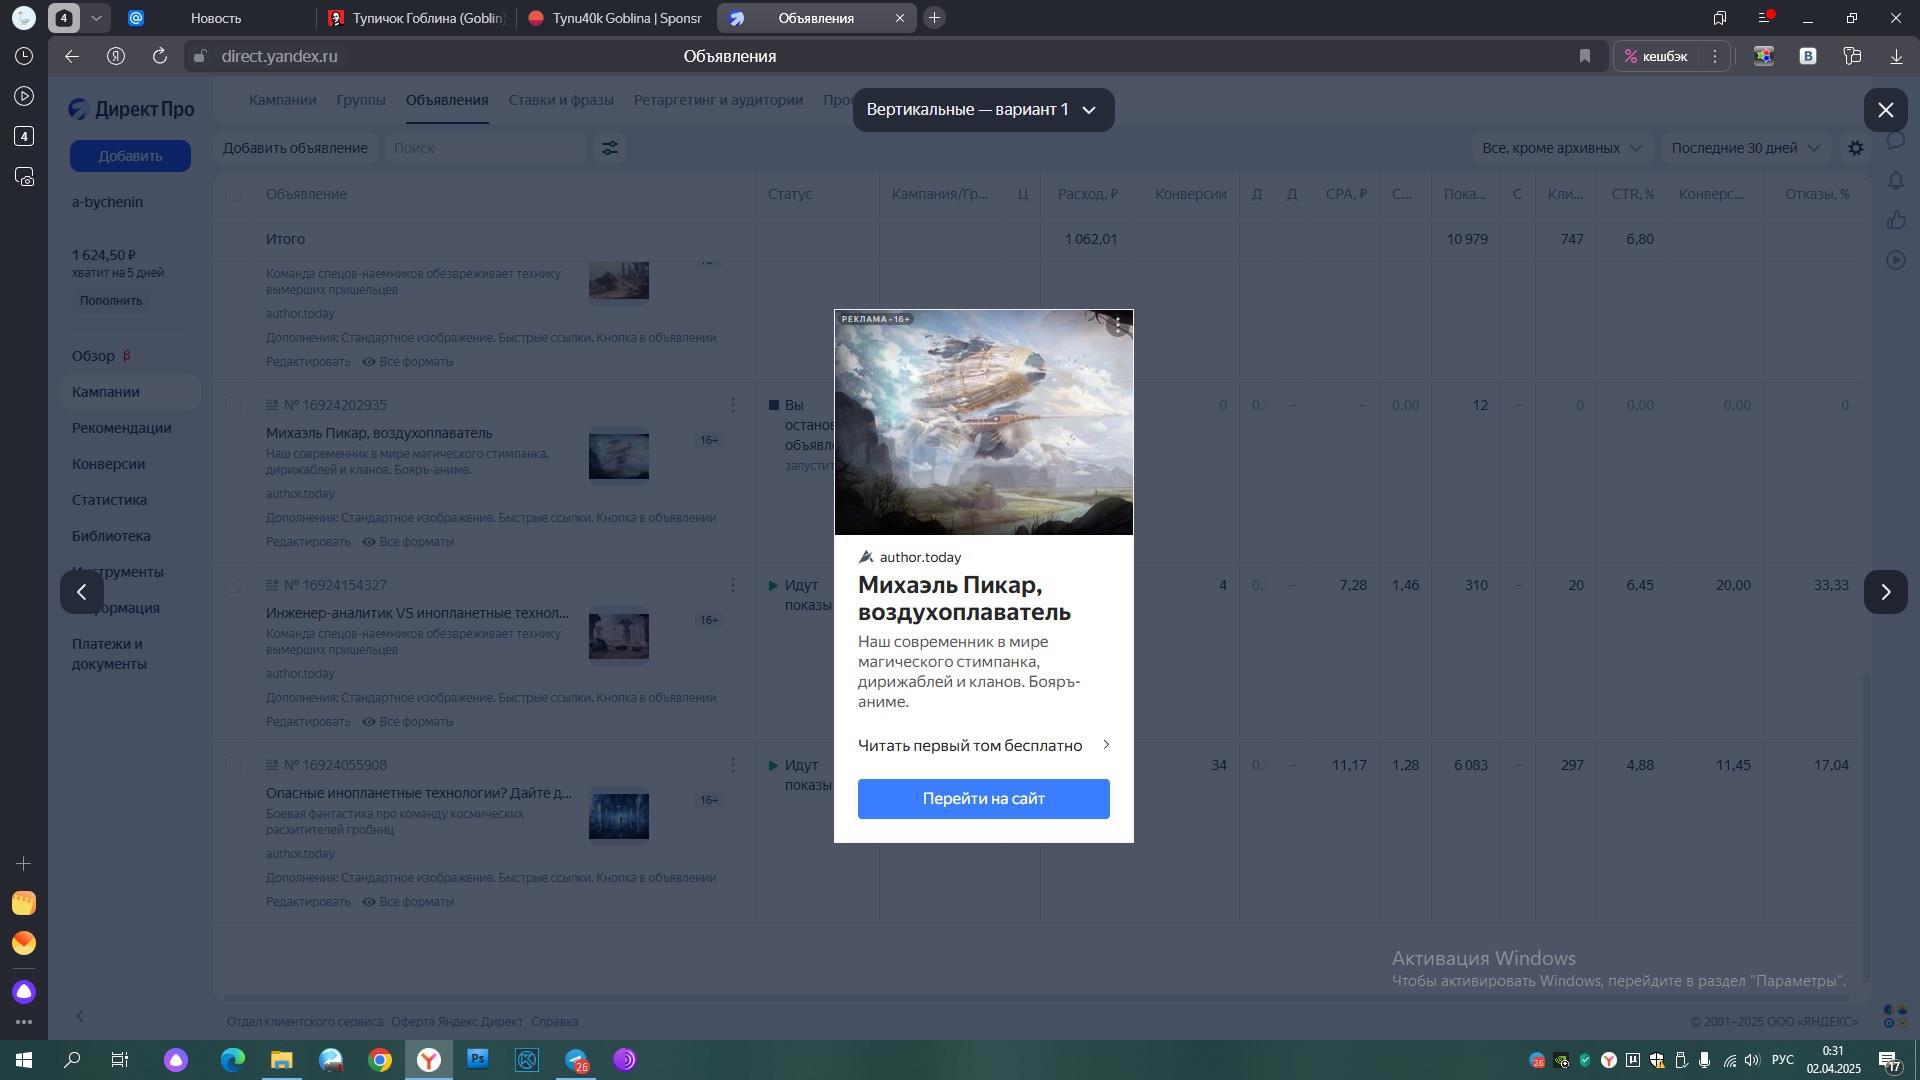Viewport: 1920px width, 1080px height.
Task: Open table column settings gear
Action: click(x=1855, y=148)
